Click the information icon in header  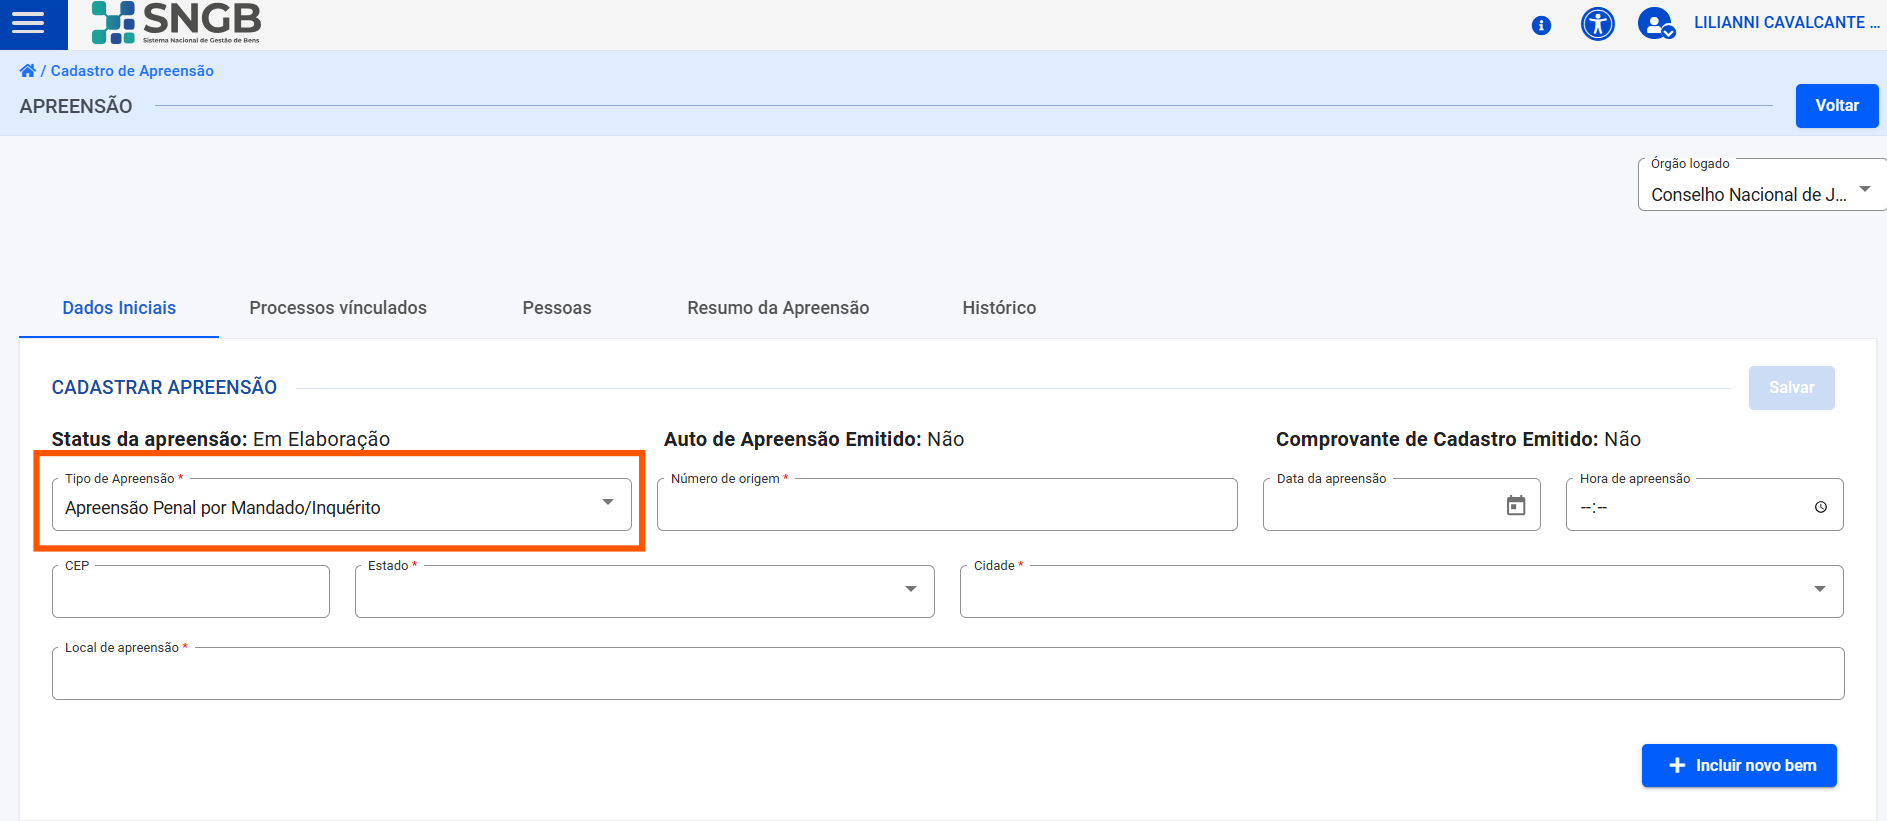[1541, 25]
